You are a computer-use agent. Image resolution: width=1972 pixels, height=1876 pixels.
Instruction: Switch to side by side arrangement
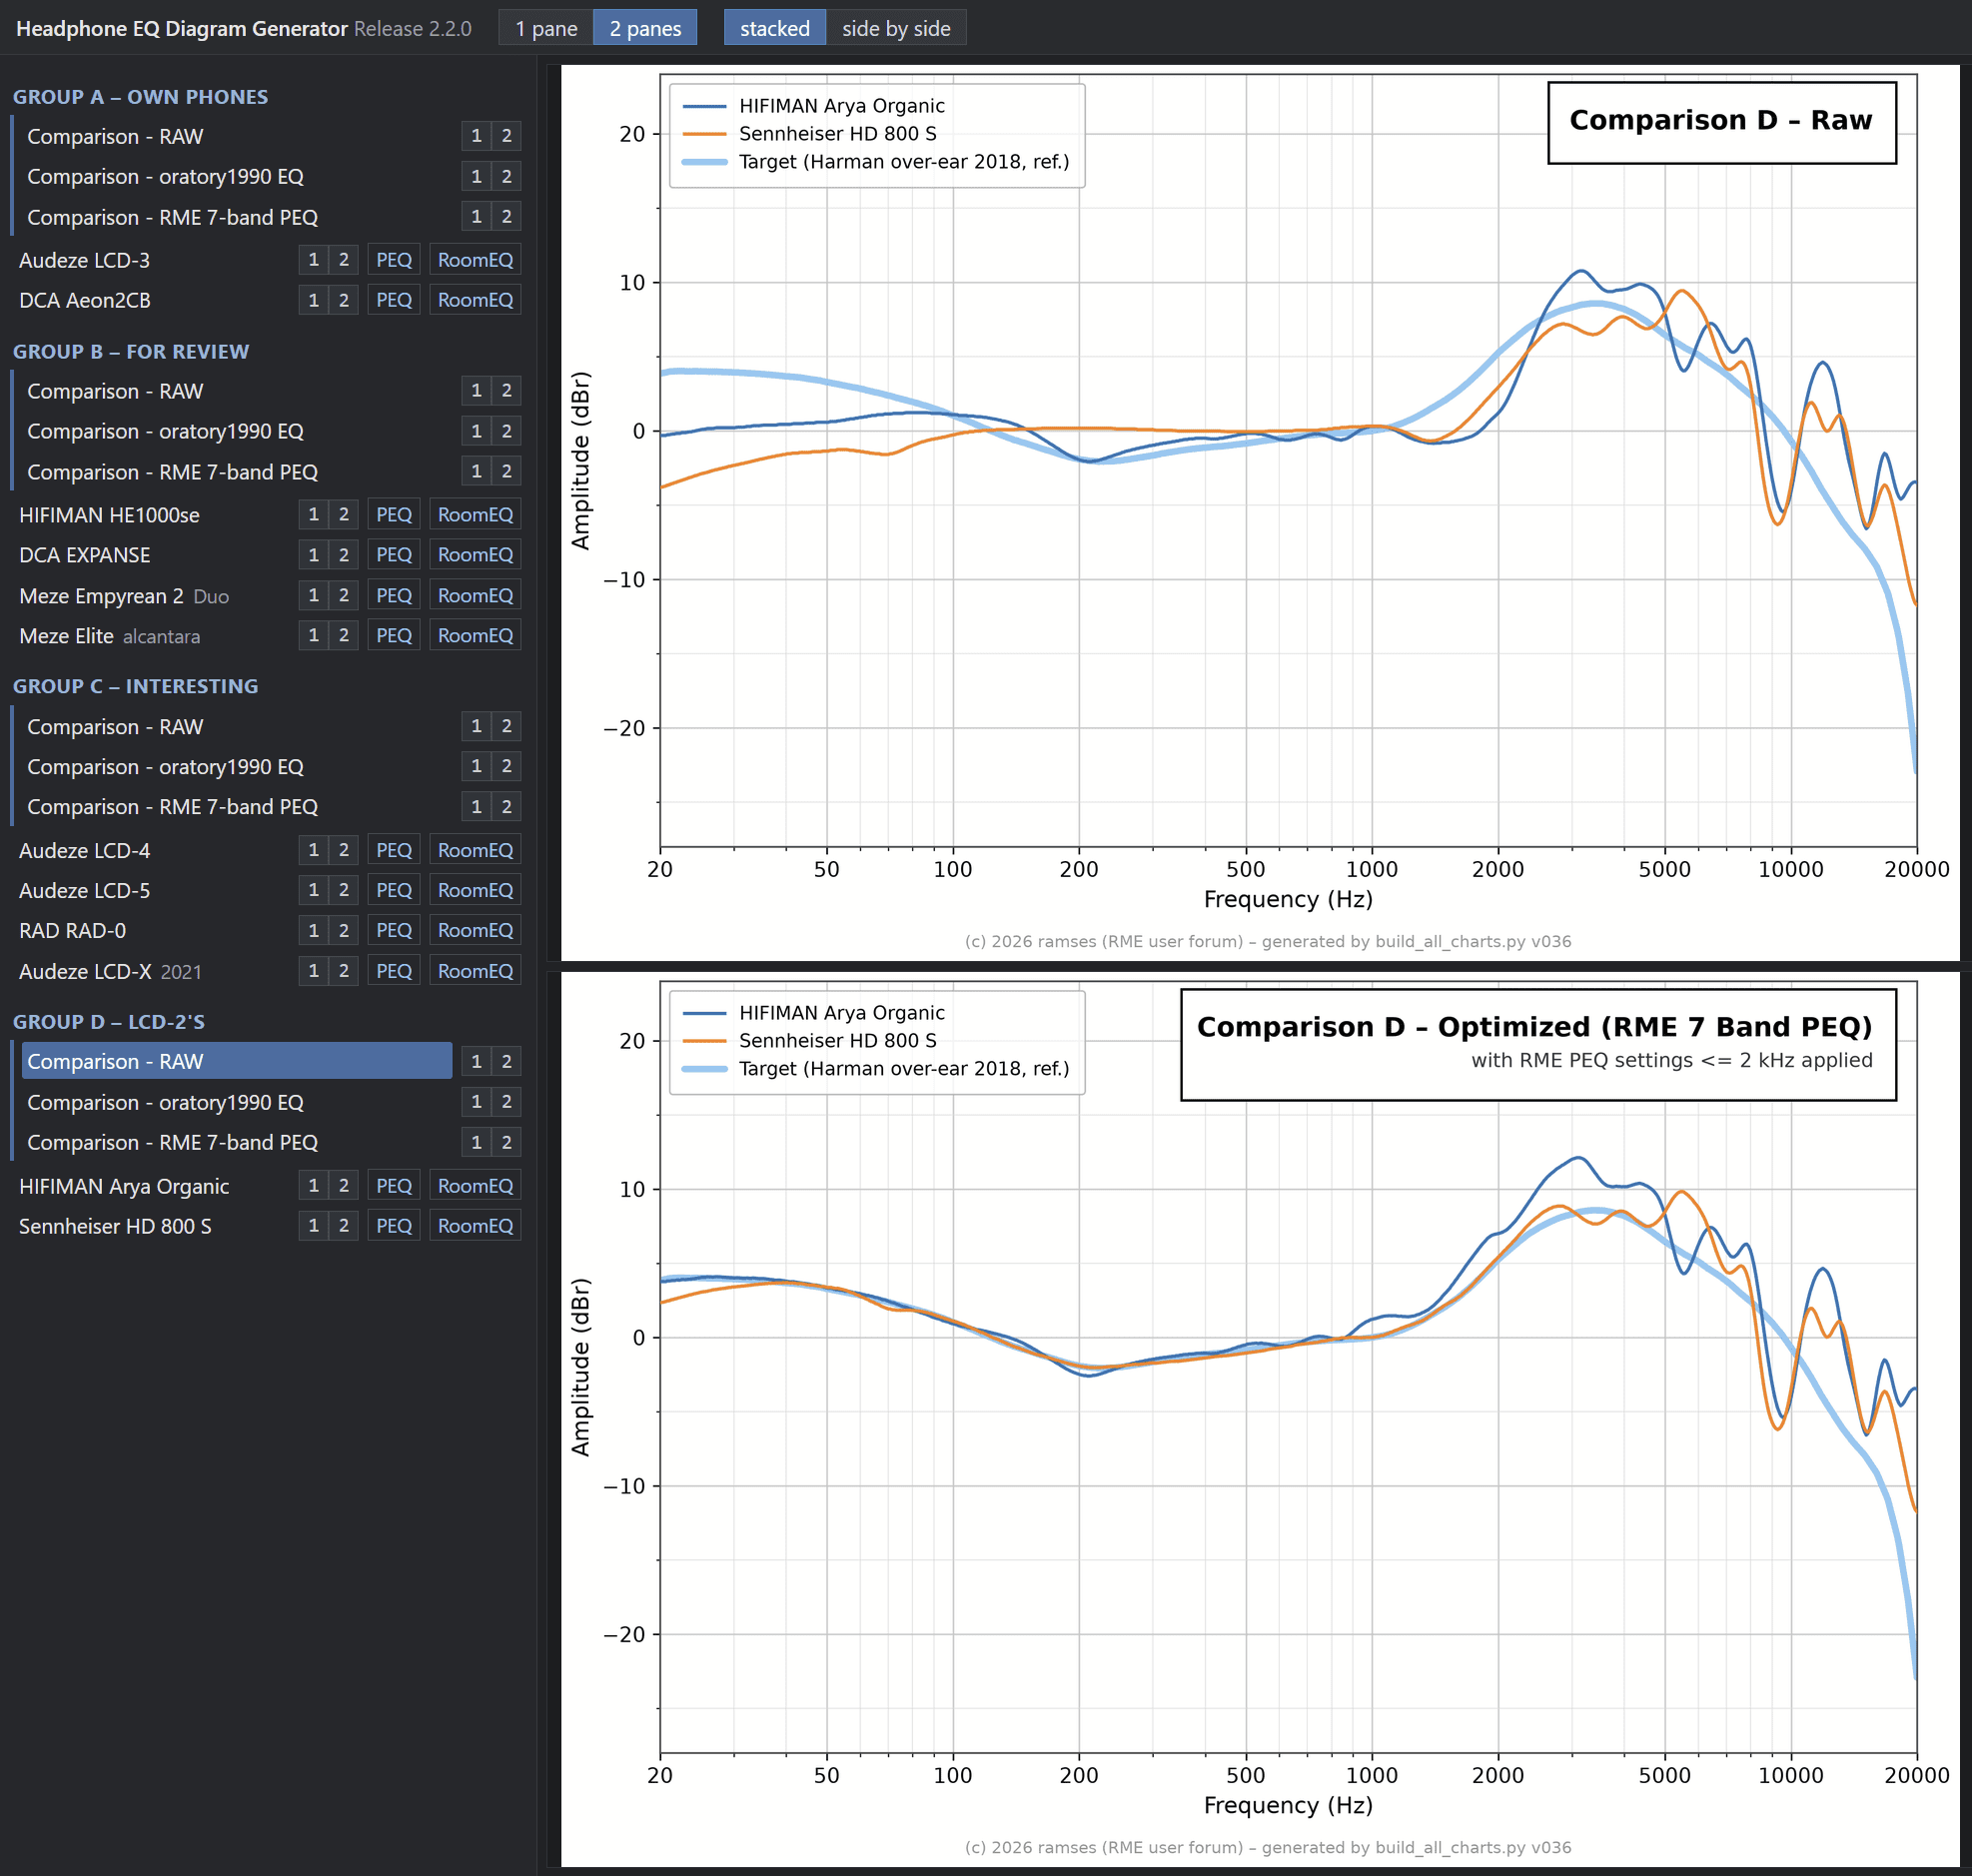click(x=896, y=28)
